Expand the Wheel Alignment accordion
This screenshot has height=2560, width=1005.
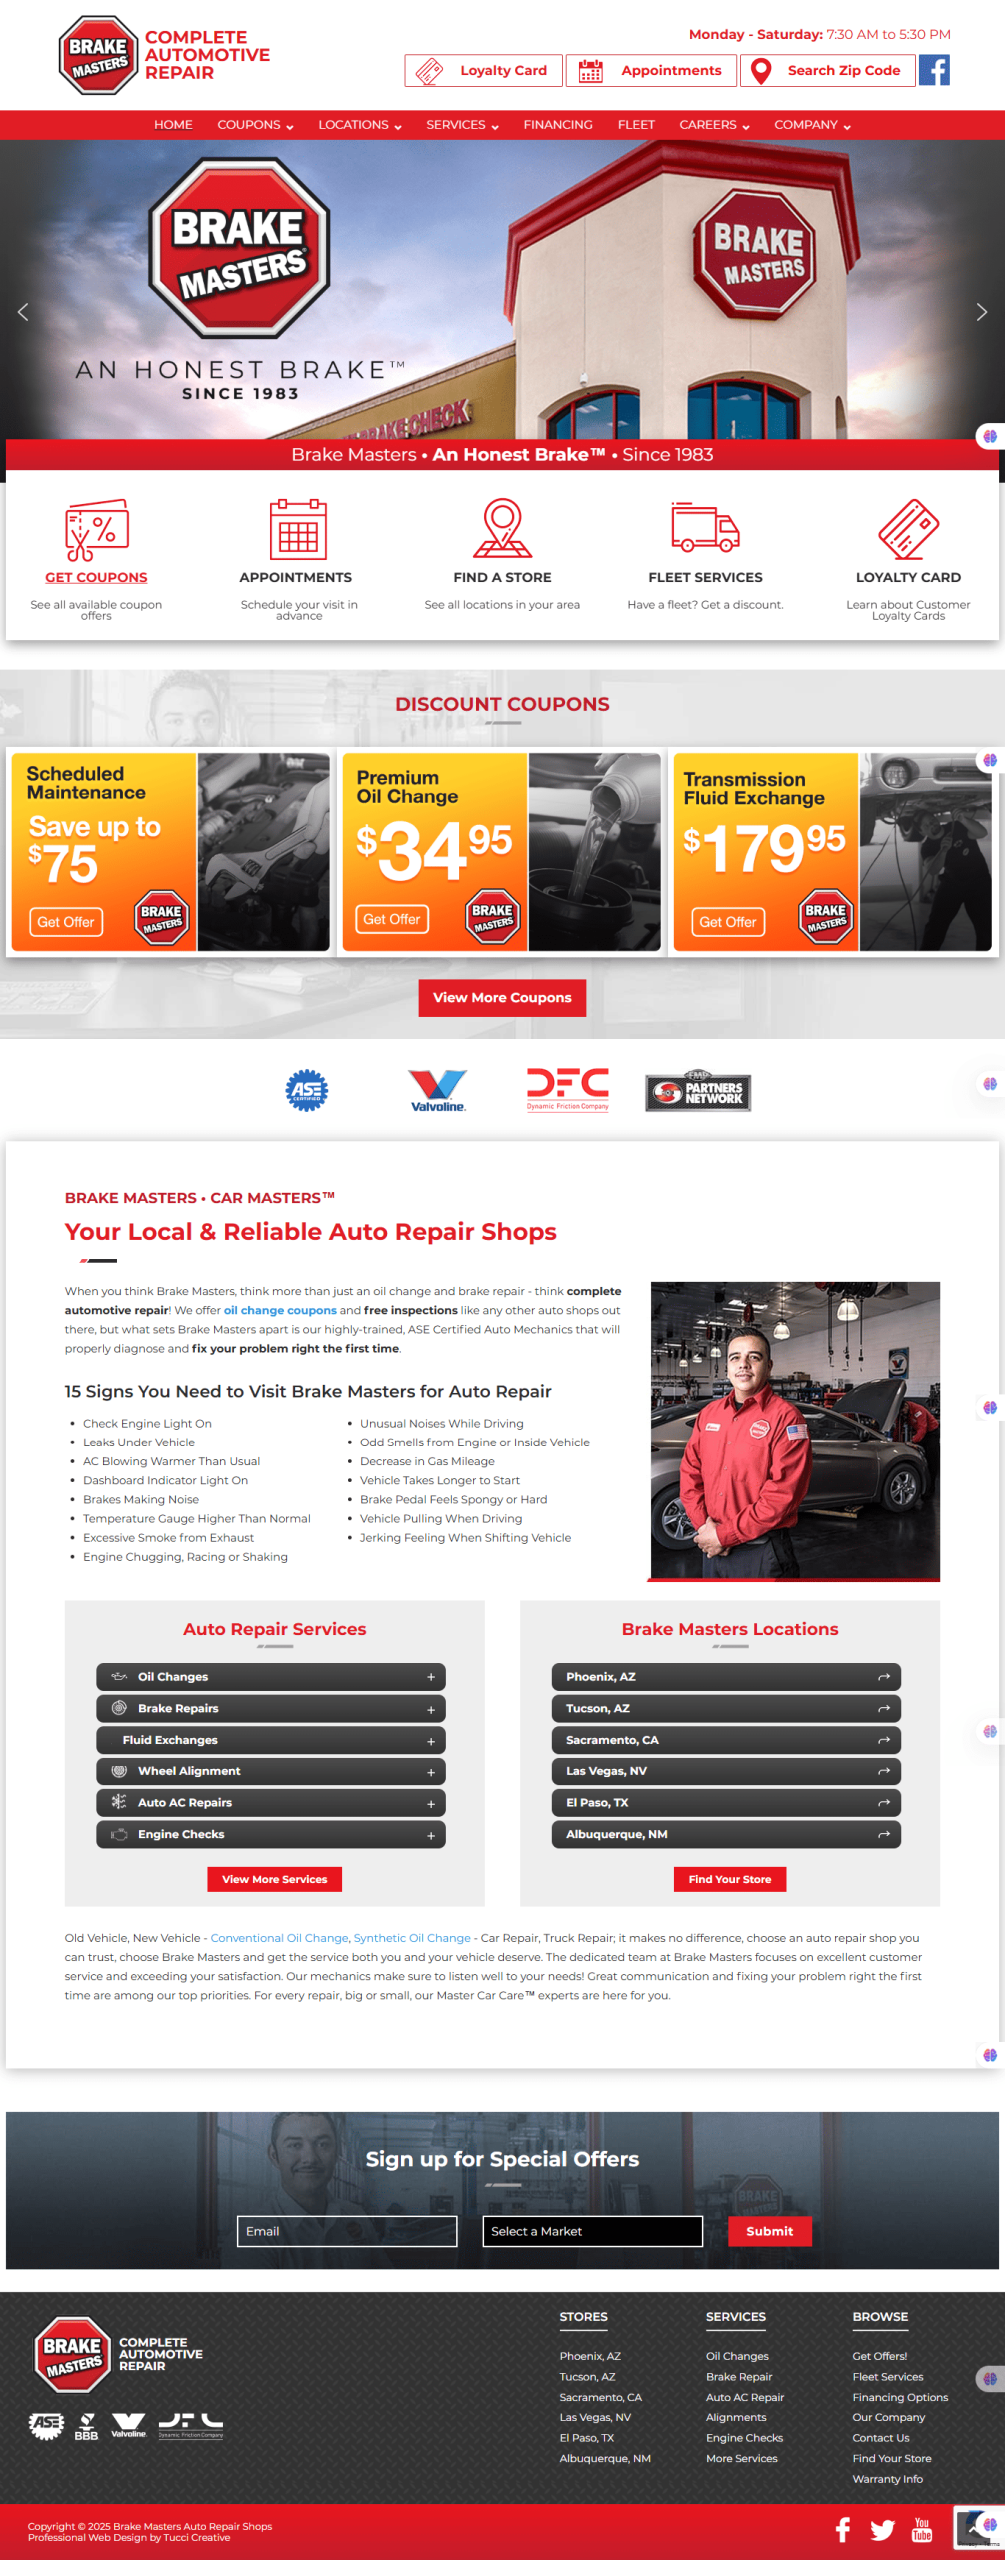tap(271, 1771)
